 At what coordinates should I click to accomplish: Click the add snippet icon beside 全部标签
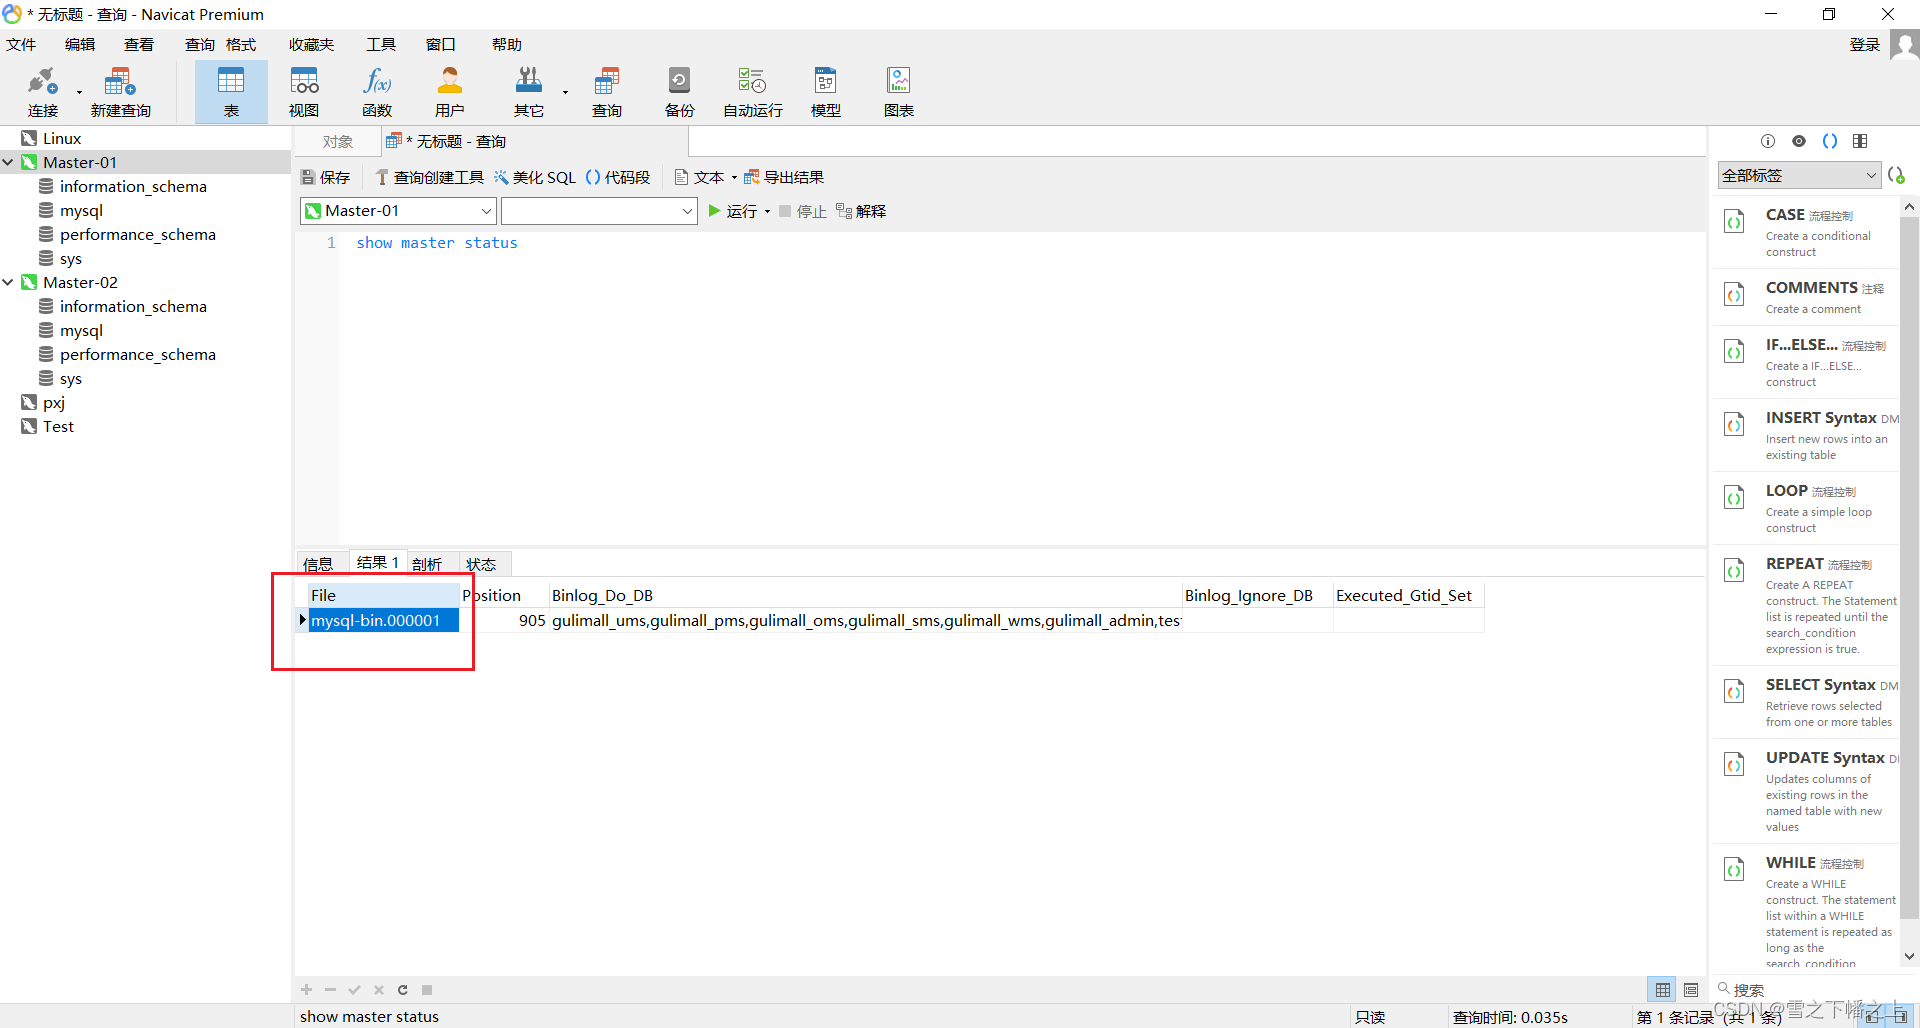(x=1897, y=175)
